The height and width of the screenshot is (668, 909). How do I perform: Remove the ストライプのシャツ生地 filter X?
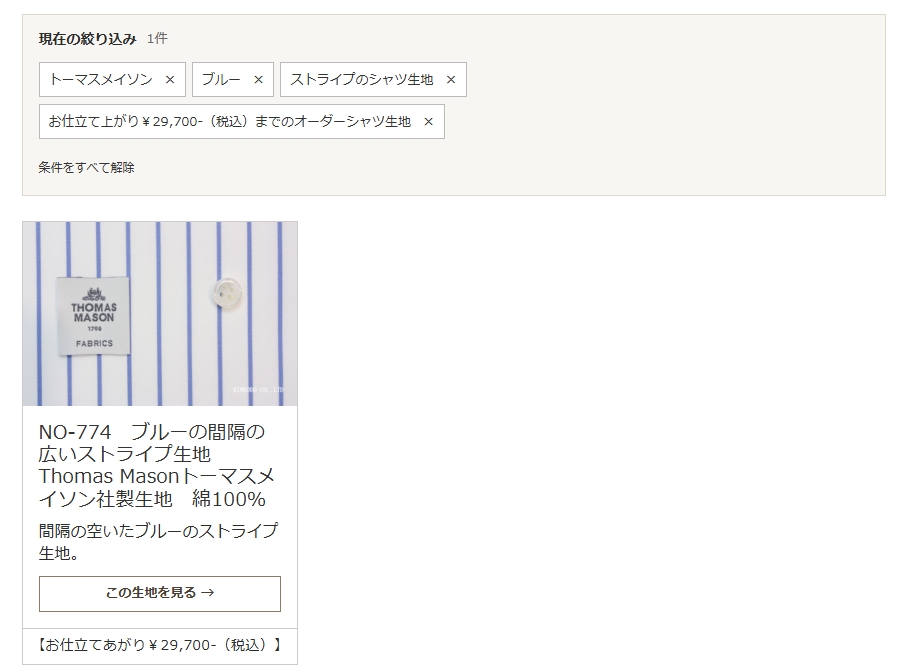[451, 79]
